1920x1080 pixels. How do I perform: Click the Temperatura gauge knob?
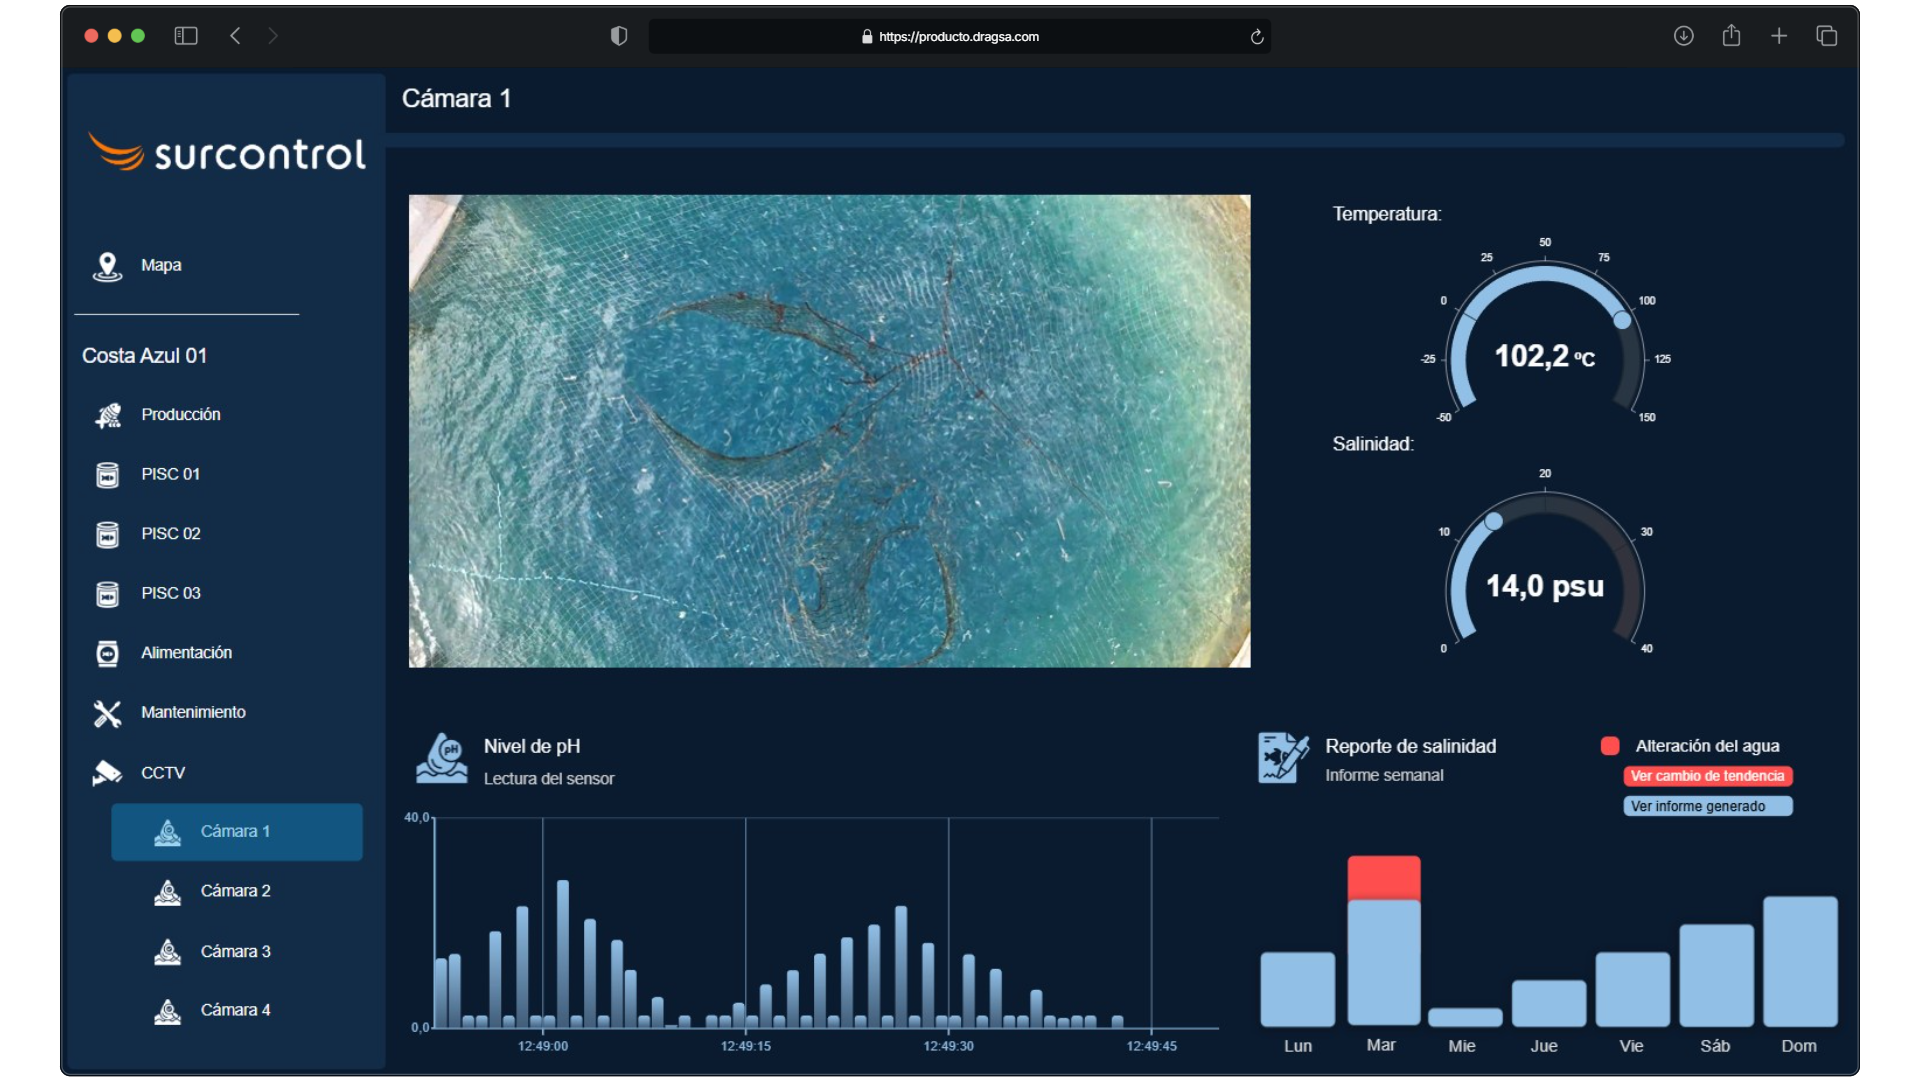[1622, 321]
